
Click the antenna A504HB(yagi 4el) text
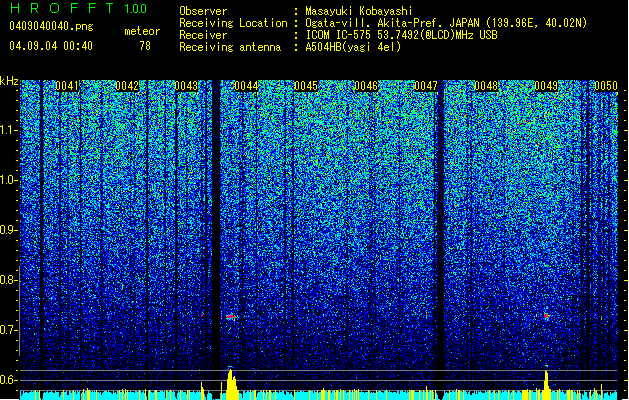click(x=353, y=47)
